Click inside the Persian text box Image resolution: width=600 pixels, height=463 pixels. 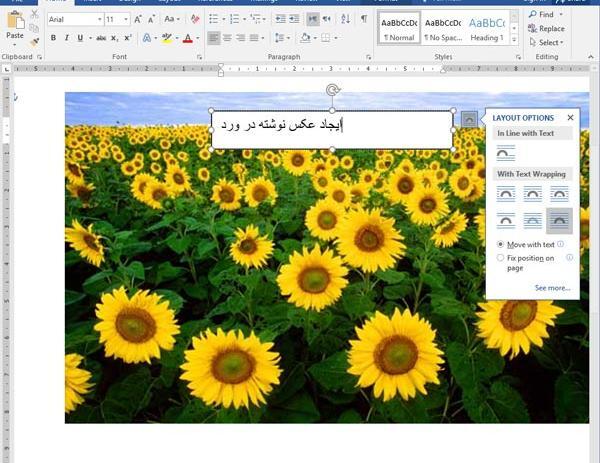[x=332, y=130]
